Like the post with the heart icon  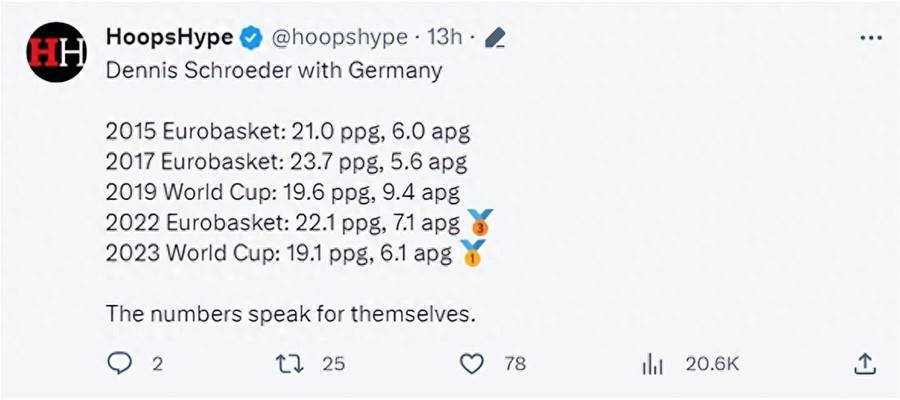click(x=471, y=364)
